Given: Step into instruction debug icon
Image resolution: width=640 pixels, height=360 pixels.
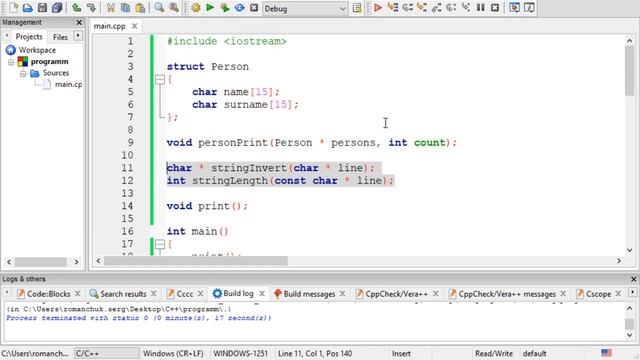Looking at the screenshot, I should click(x=466, y=7).
